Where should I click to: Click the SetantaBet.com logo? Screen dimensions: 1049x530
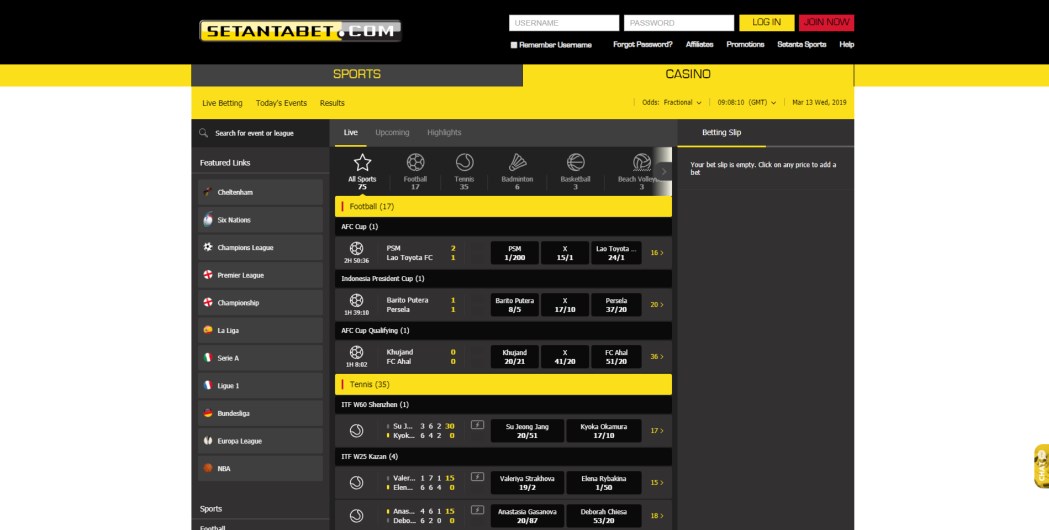click(300, 31)
